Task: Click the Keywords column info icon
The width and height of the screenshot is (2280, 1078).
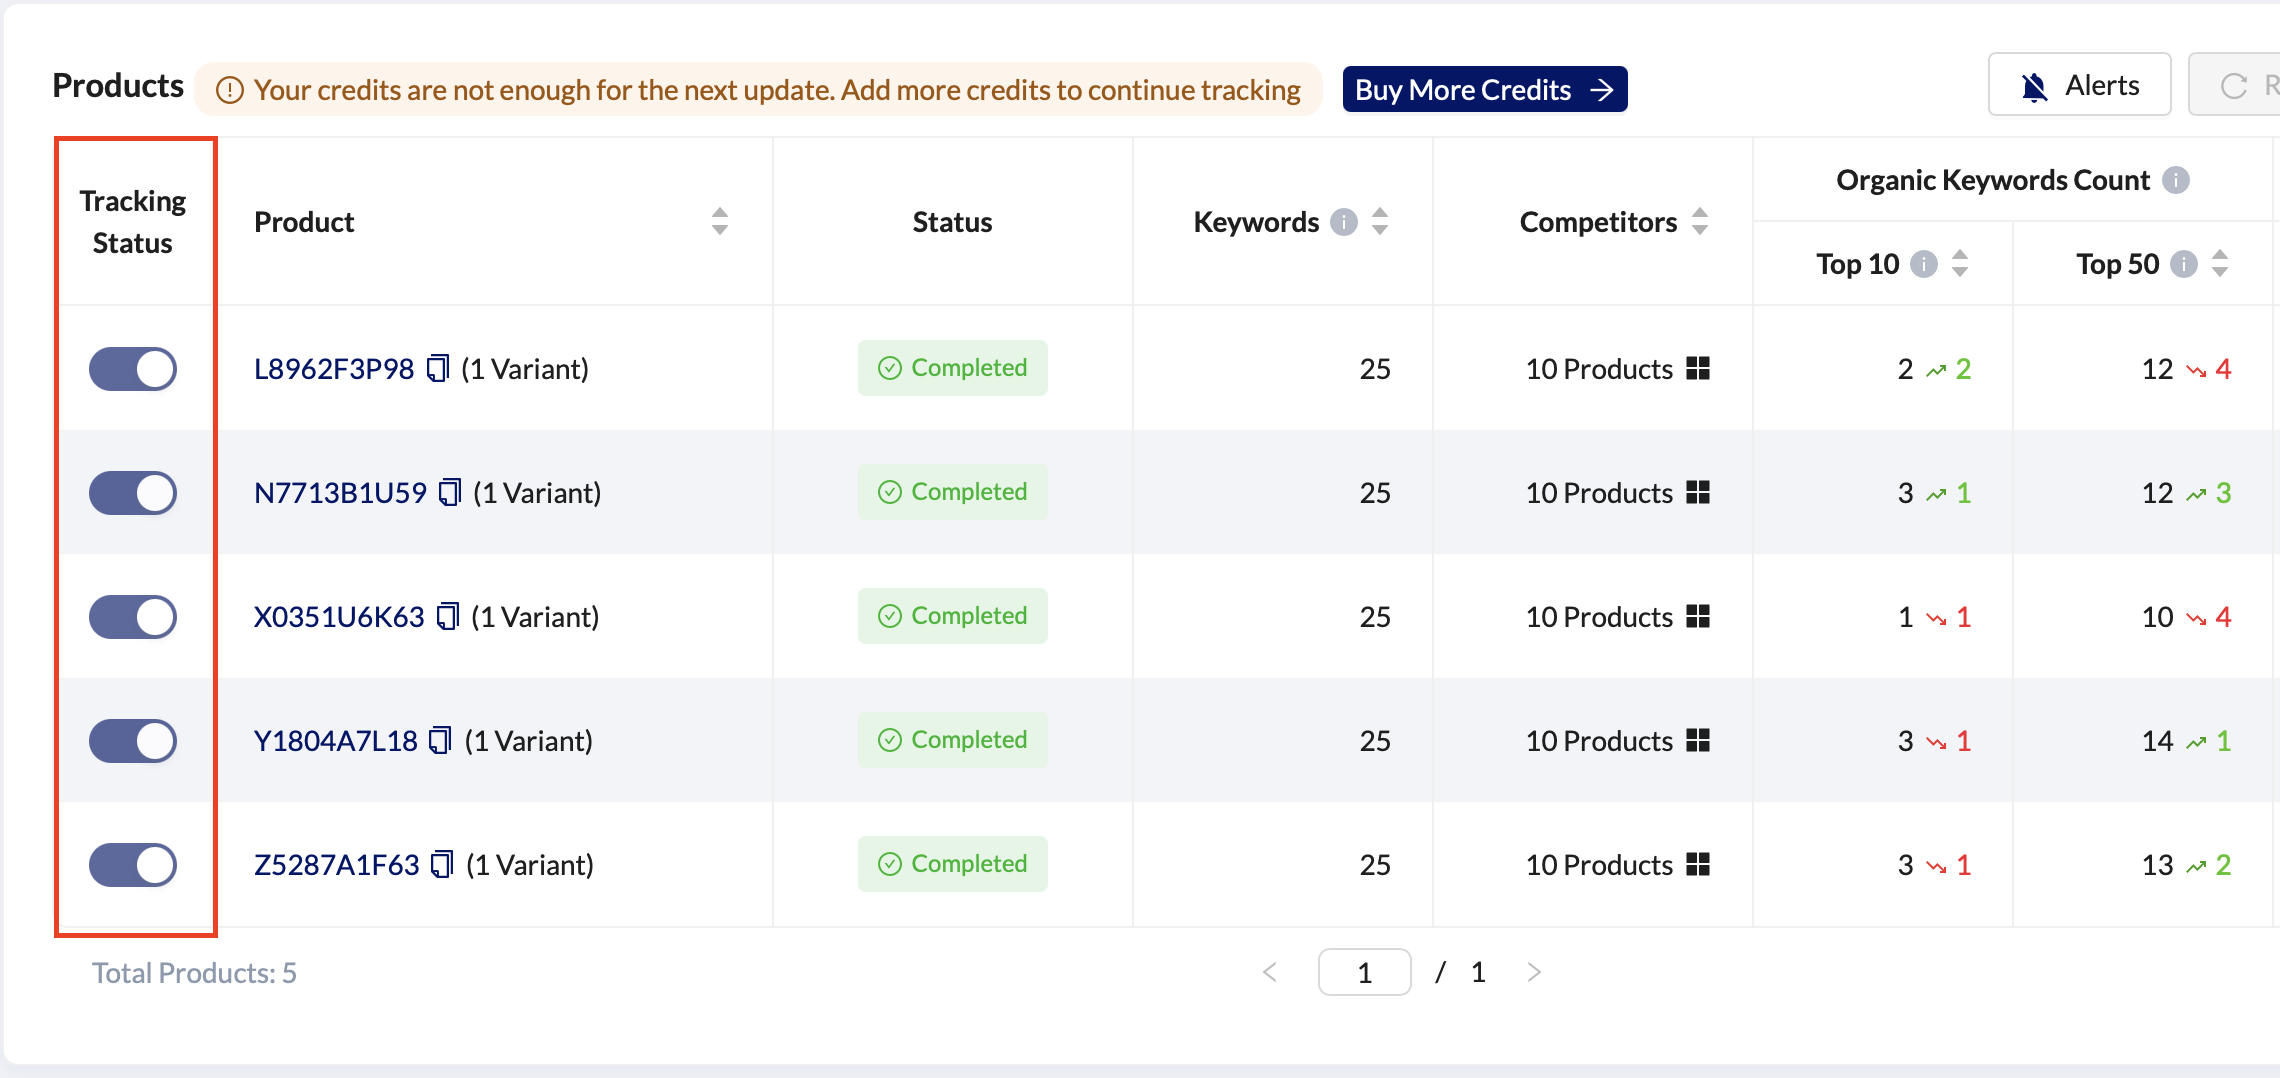Action: (x=1344, y=222)
